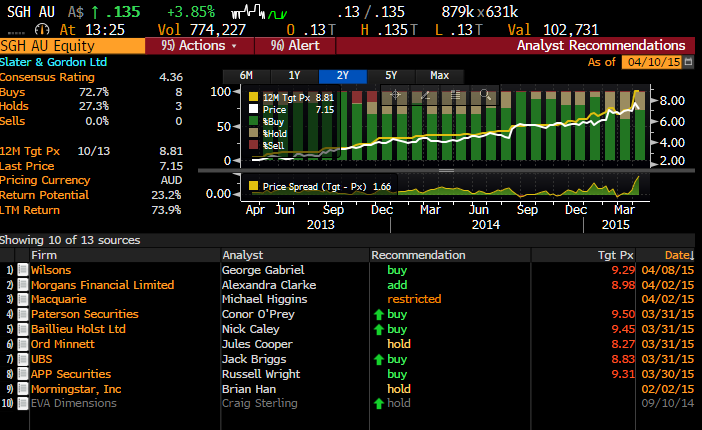Grab the splitter handle between chart panels

tap(446, 171)
